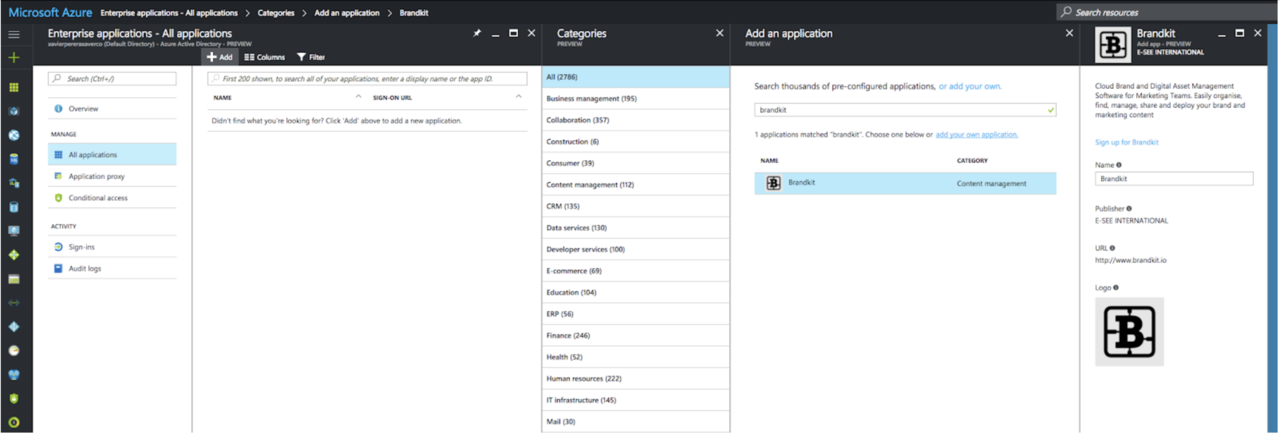1280x435 pixels.
Task: Click the monitor icon in left sidebar
Action: tap(14, 231)
